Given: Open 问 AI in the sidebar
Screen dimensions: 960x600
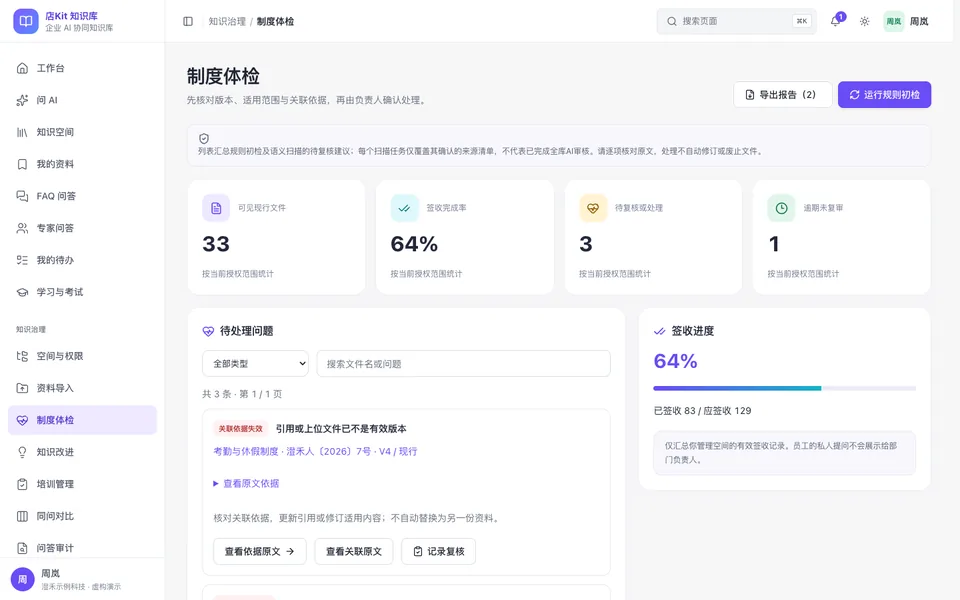Looking at the screenshot, I should click(82, 100).
